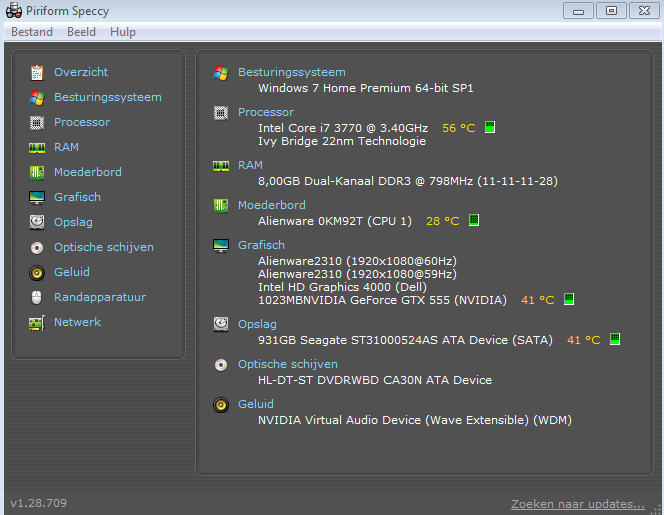Image resolution: width=664 pixels, height=515 pixels.
Task: Click the 28 °C motherboard temperature value
Action: (443, 221)
